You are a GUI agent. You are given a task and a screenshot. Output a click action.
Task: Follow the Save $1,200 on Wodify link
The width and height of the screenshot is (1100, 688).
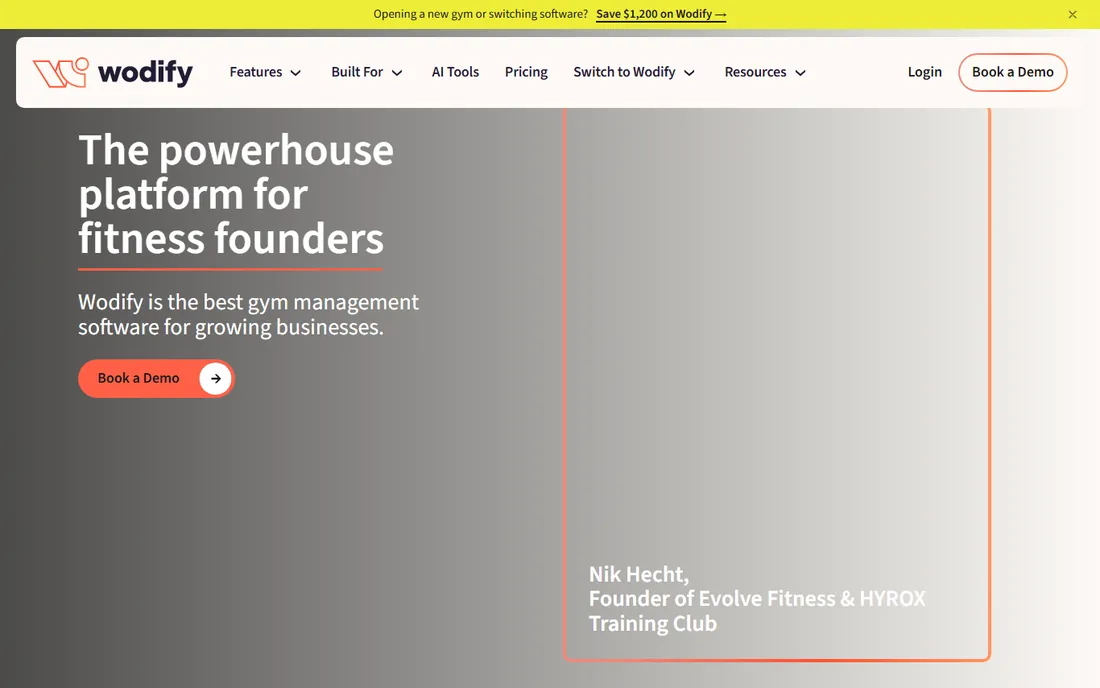tap(661, 14)
